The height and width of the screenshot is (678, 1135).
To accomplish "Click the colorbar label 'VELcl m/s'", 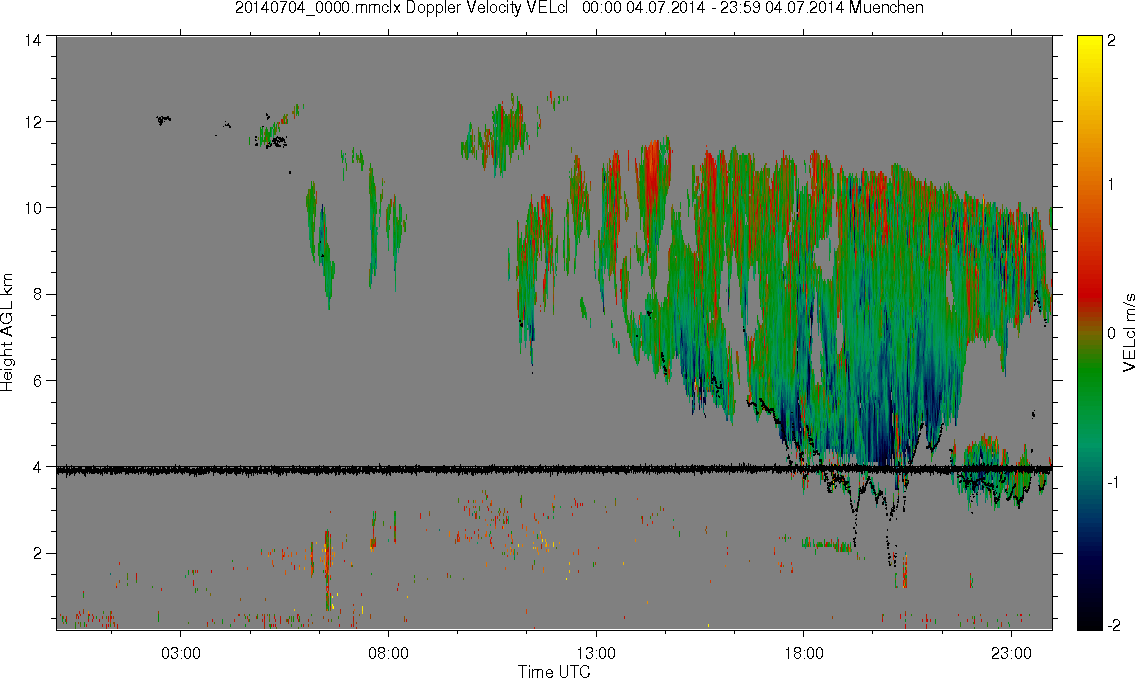I will 1128,333.
